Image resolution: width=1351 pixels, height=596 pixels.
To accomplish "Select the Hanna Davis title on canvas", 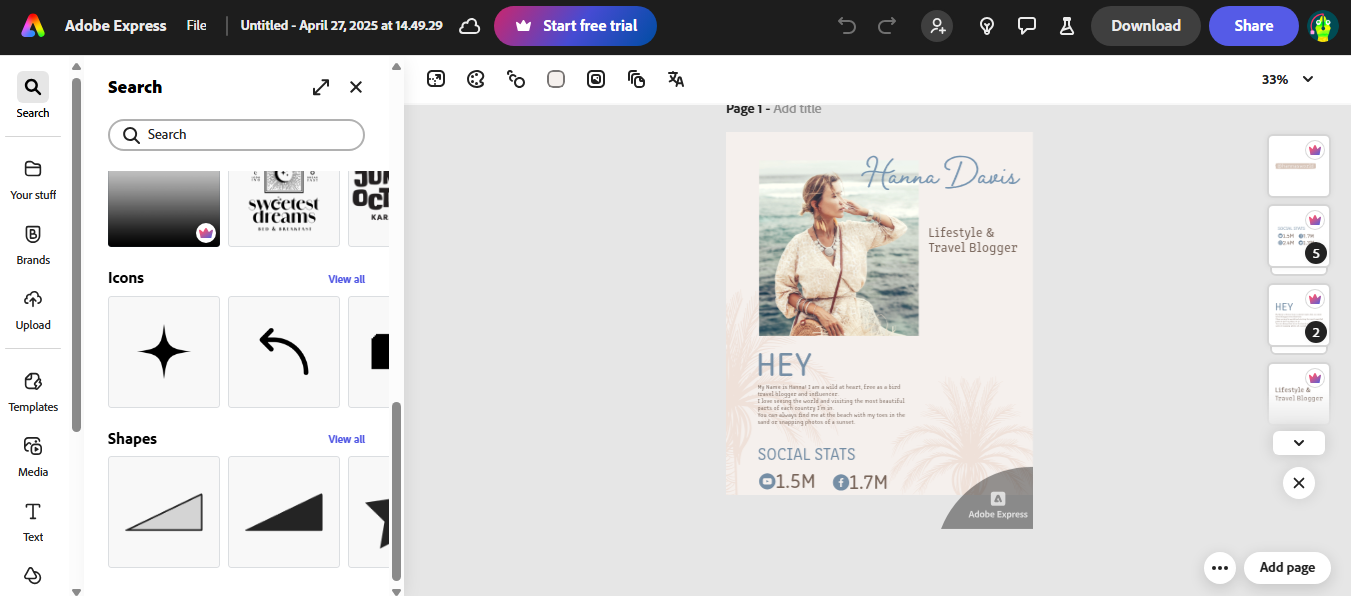I will [x=940, y=174].
